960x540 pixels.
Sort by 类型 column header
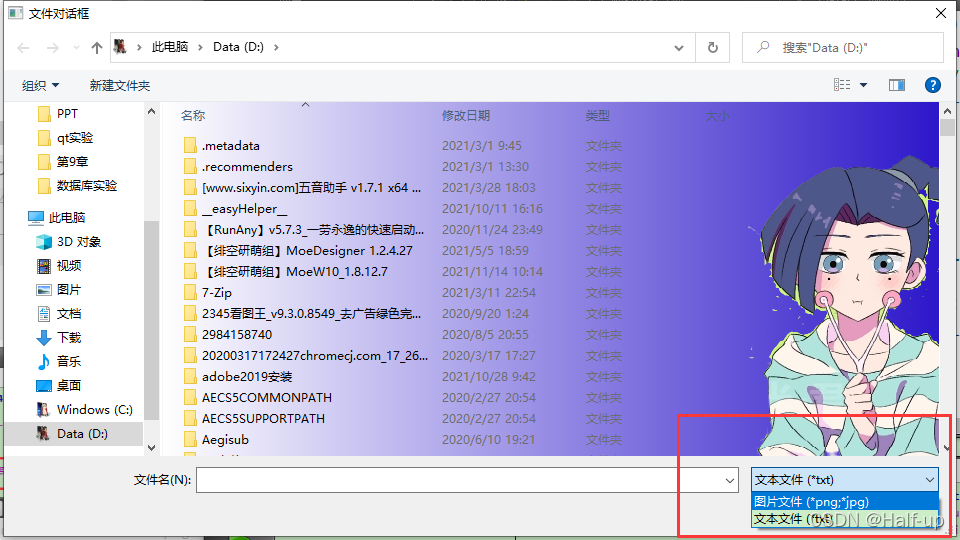click(598, 116)
